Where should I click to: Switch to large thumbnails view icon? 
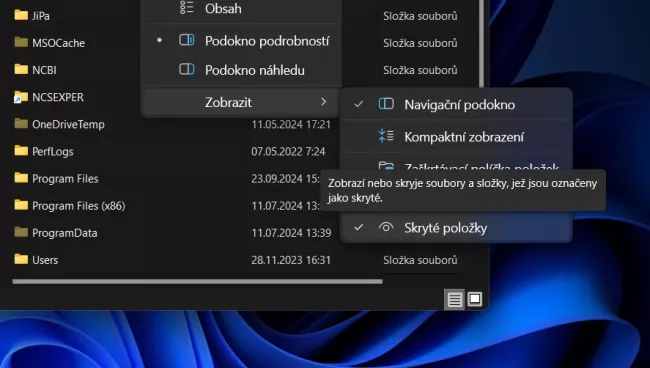point(475,299)
